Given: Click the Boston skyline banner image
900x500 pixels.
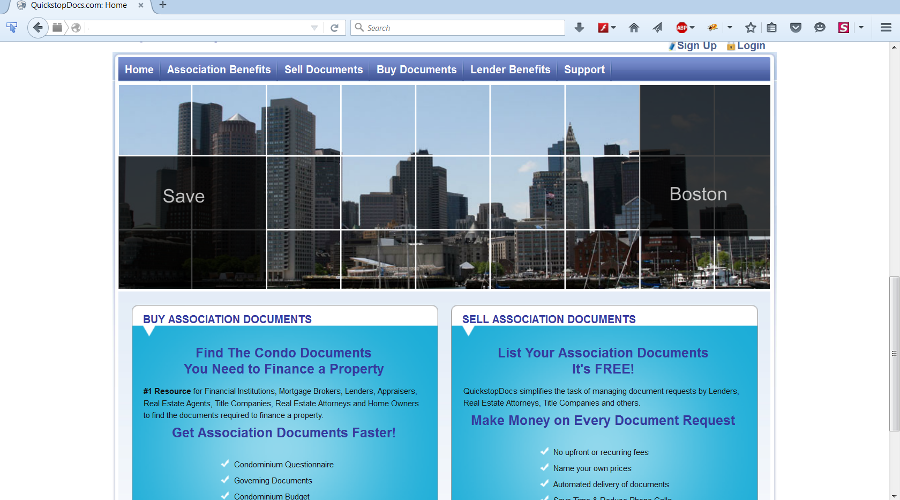Looking at the screenshot, I should coord(444,187).
